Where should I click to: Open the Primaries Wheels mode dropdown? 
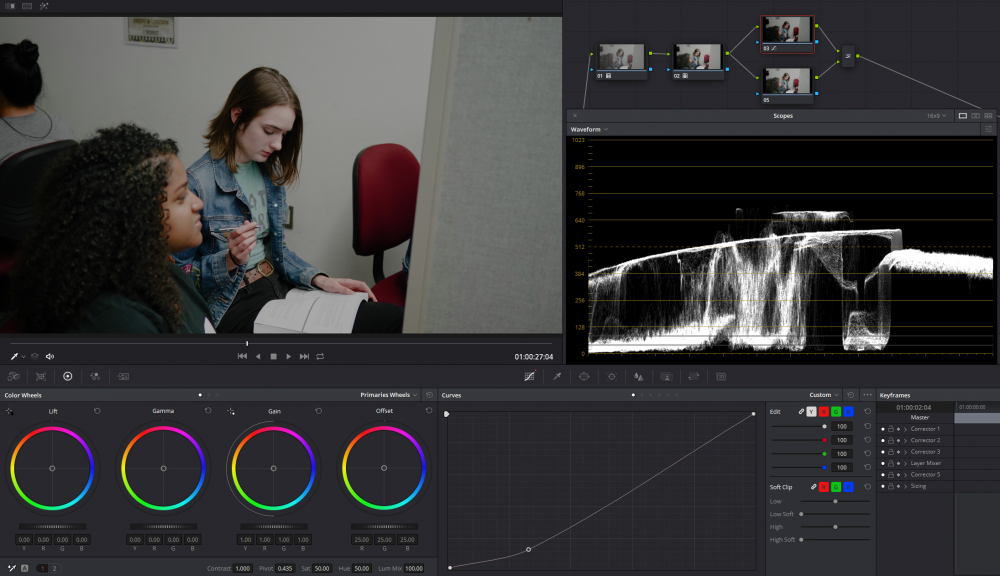tap(389, 395)
